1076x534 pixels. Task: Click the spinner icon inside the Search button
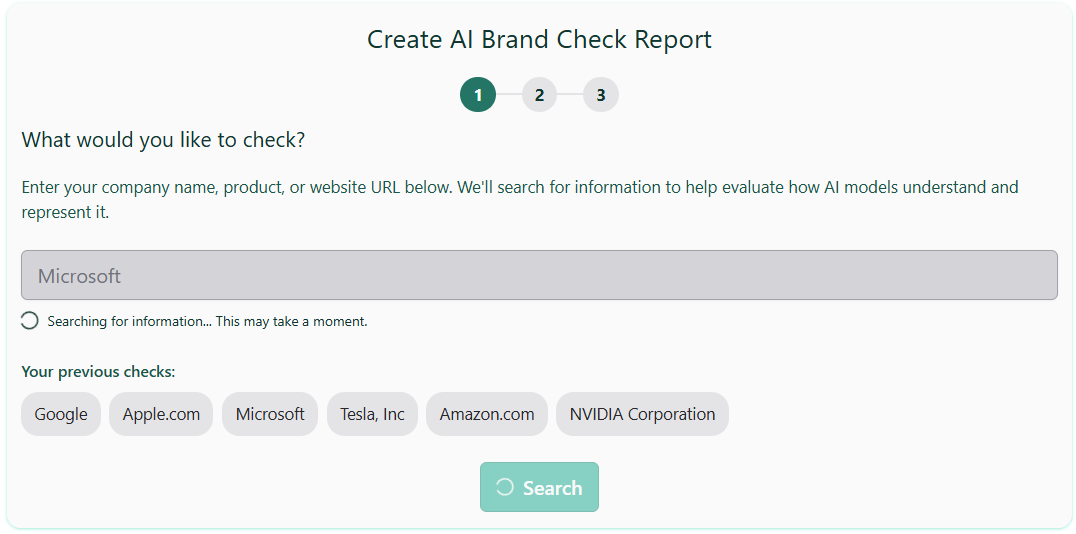click(505, 487)
